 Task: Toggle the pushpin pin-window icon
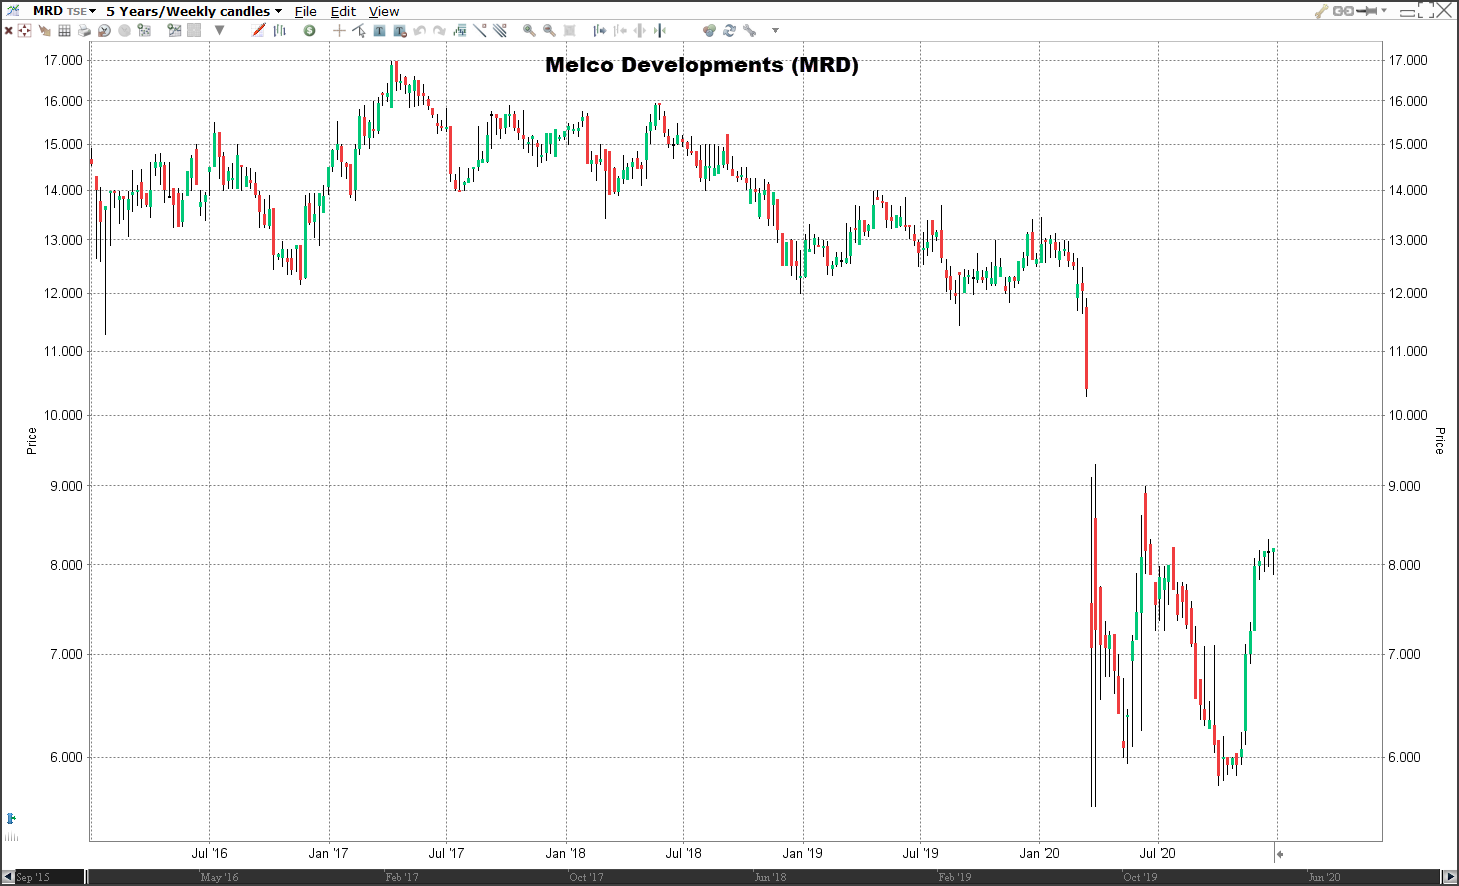(1367, 11)
